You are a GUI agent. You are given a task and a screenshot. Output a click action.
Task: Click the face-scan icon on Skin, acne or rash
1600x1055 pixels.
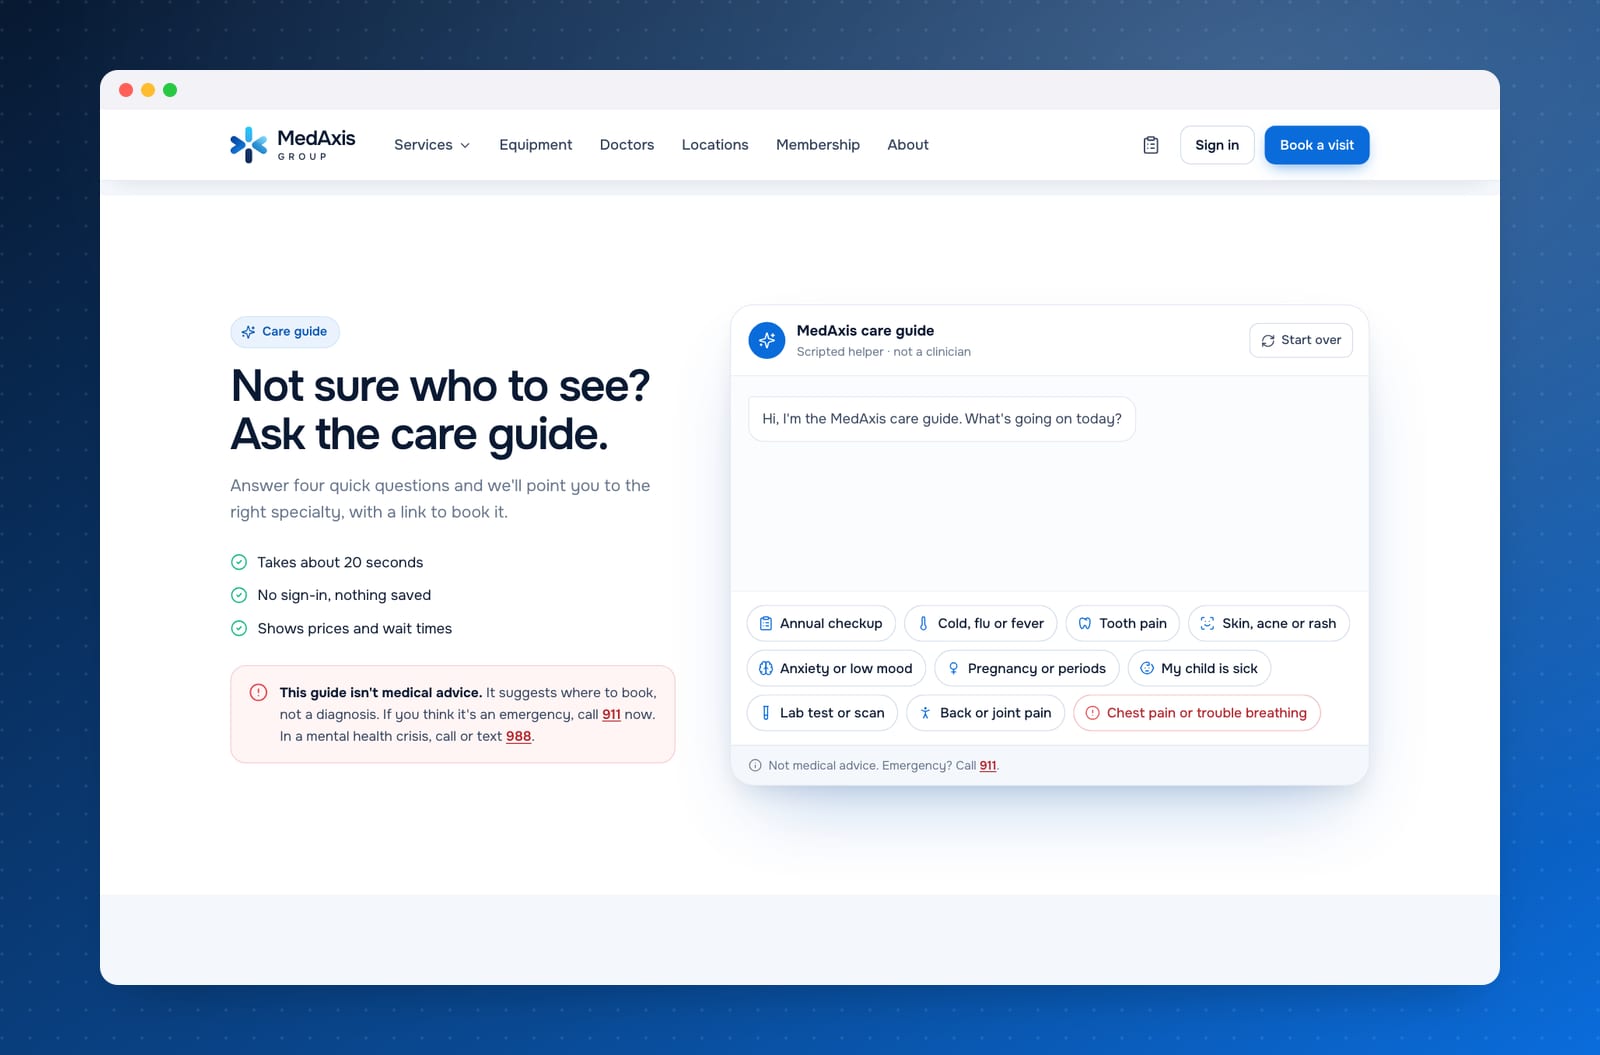click(x=1207, y=624)
